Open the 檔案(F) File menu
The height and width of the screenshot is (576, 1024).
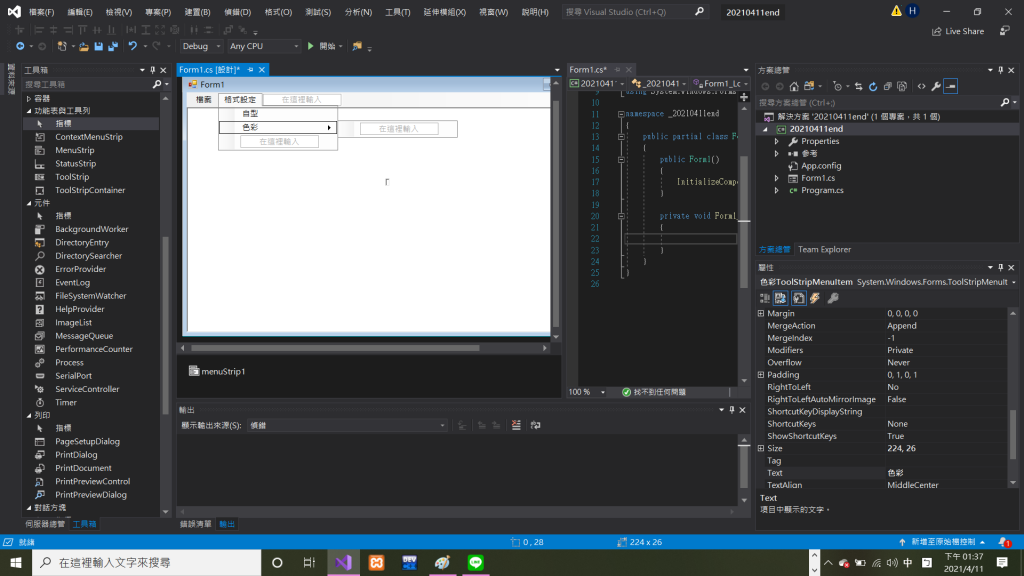(x=41, y=12)
